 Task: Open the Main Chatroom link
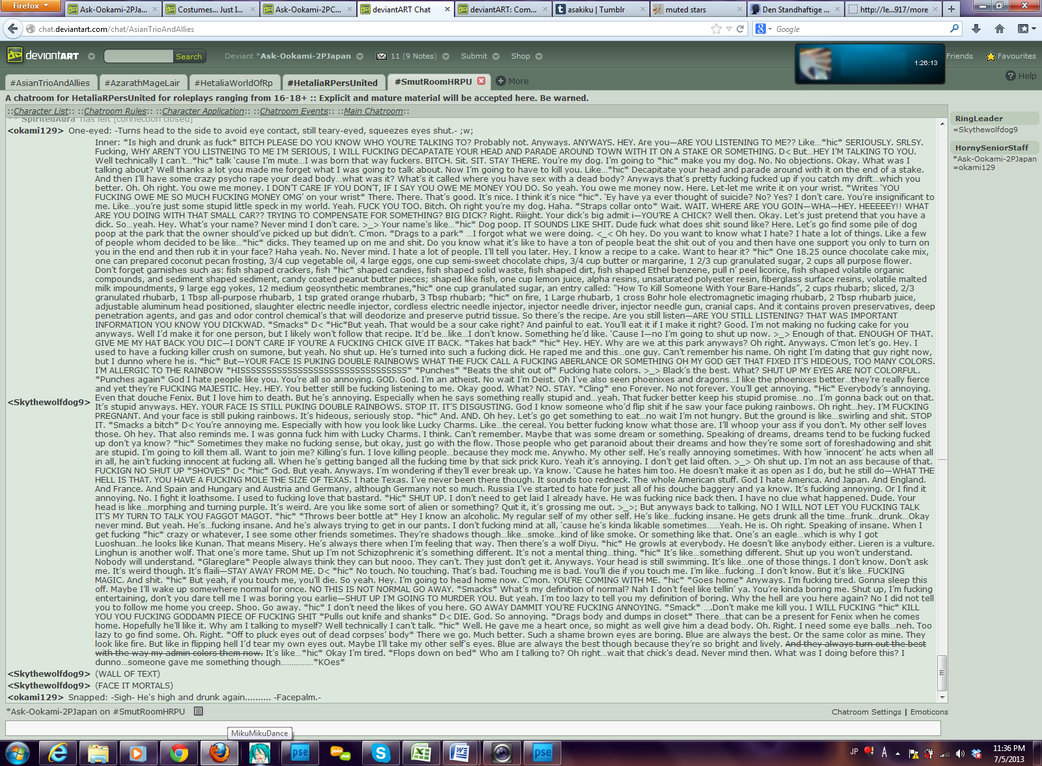373,112
